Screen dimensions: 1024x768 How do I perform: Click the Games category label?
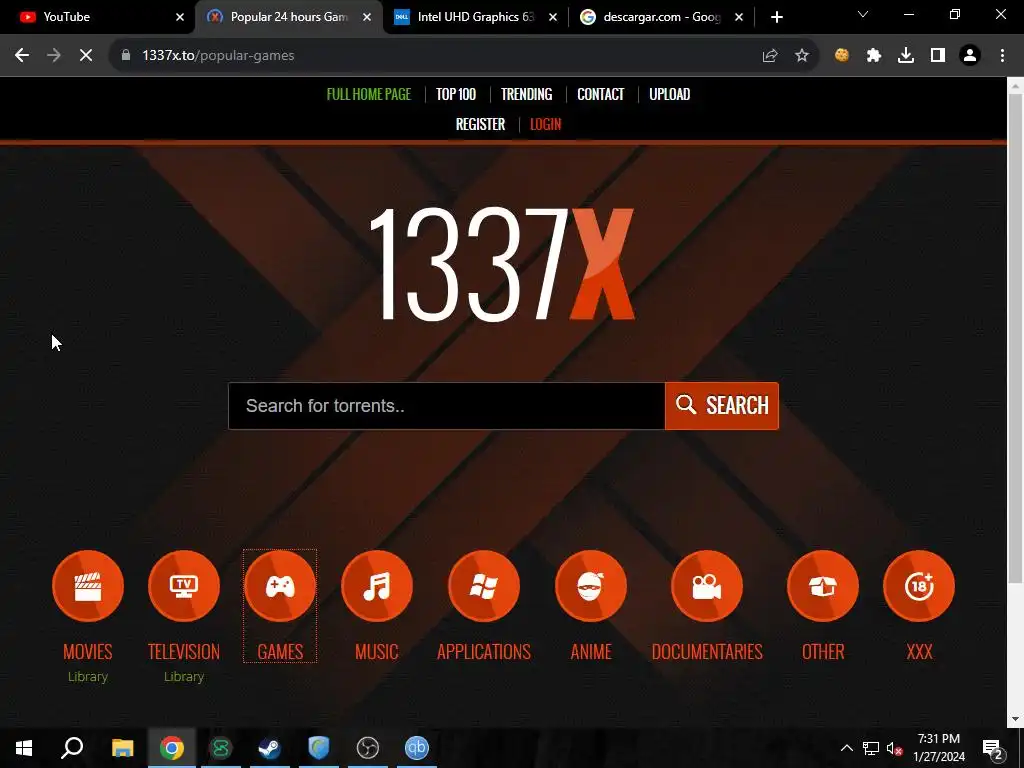click(x=280, y=652)
